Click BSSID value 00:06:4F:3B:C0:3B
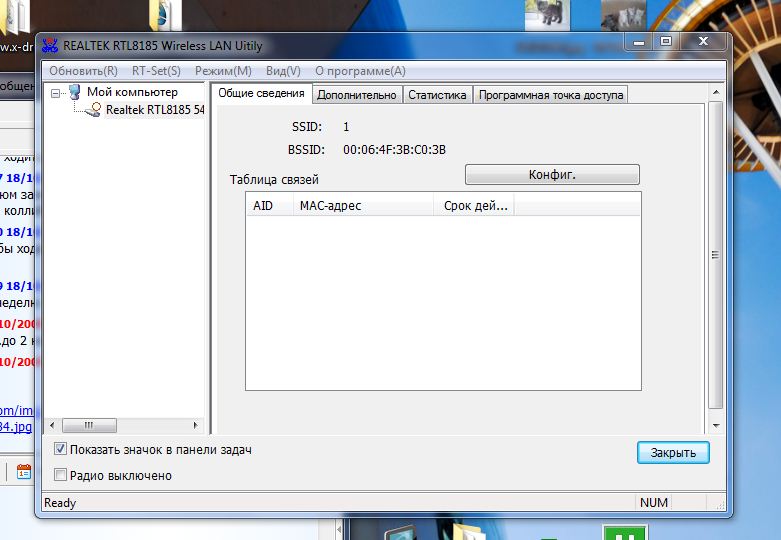The image size is (781, 540). tap(394, 149)
